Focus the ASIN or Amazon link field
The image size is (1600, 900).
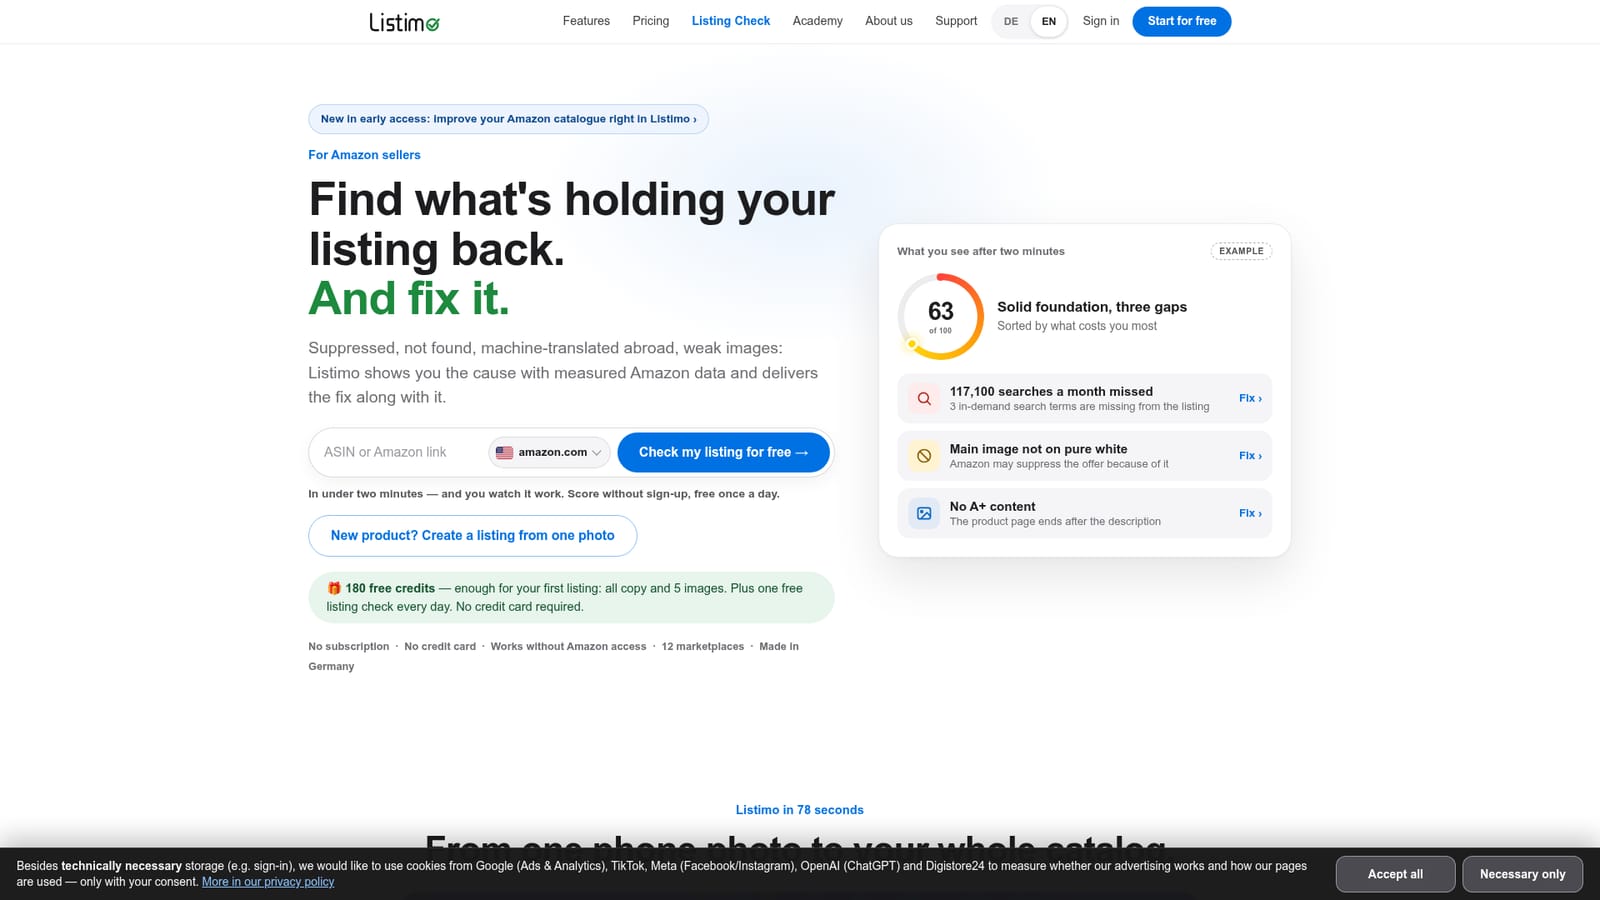(x=400, y=452)
